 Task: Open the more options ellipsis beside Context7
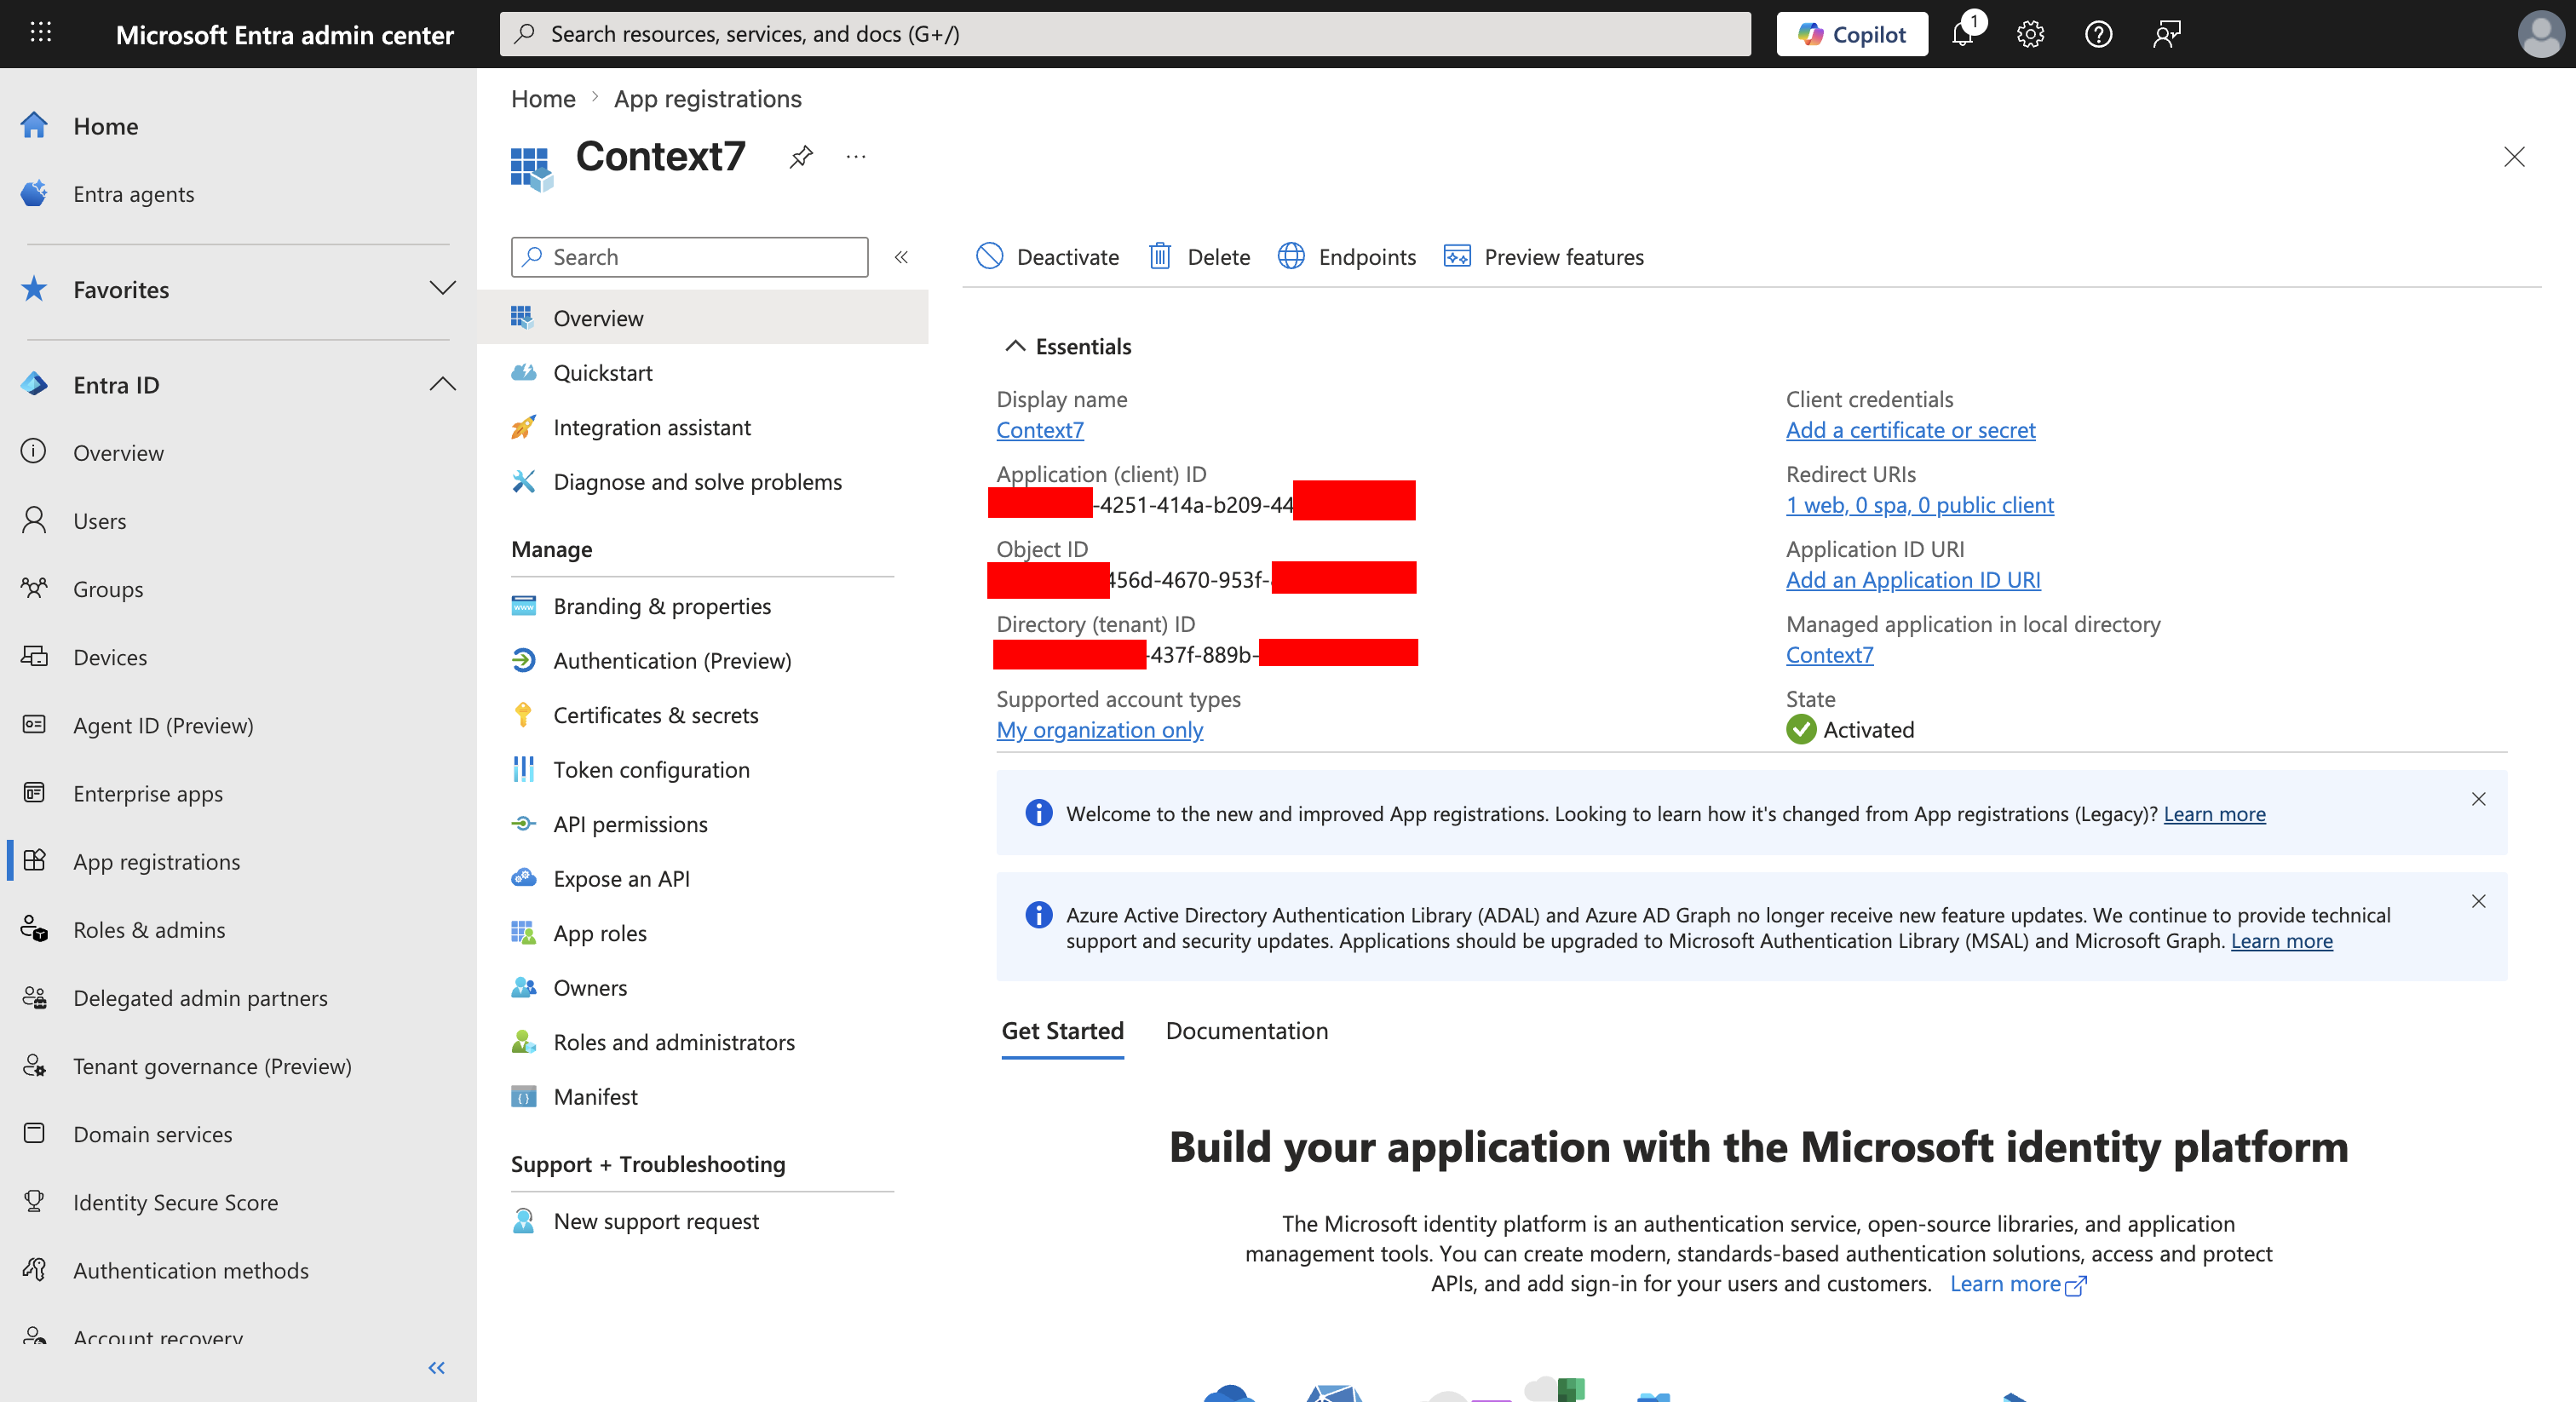856,157
